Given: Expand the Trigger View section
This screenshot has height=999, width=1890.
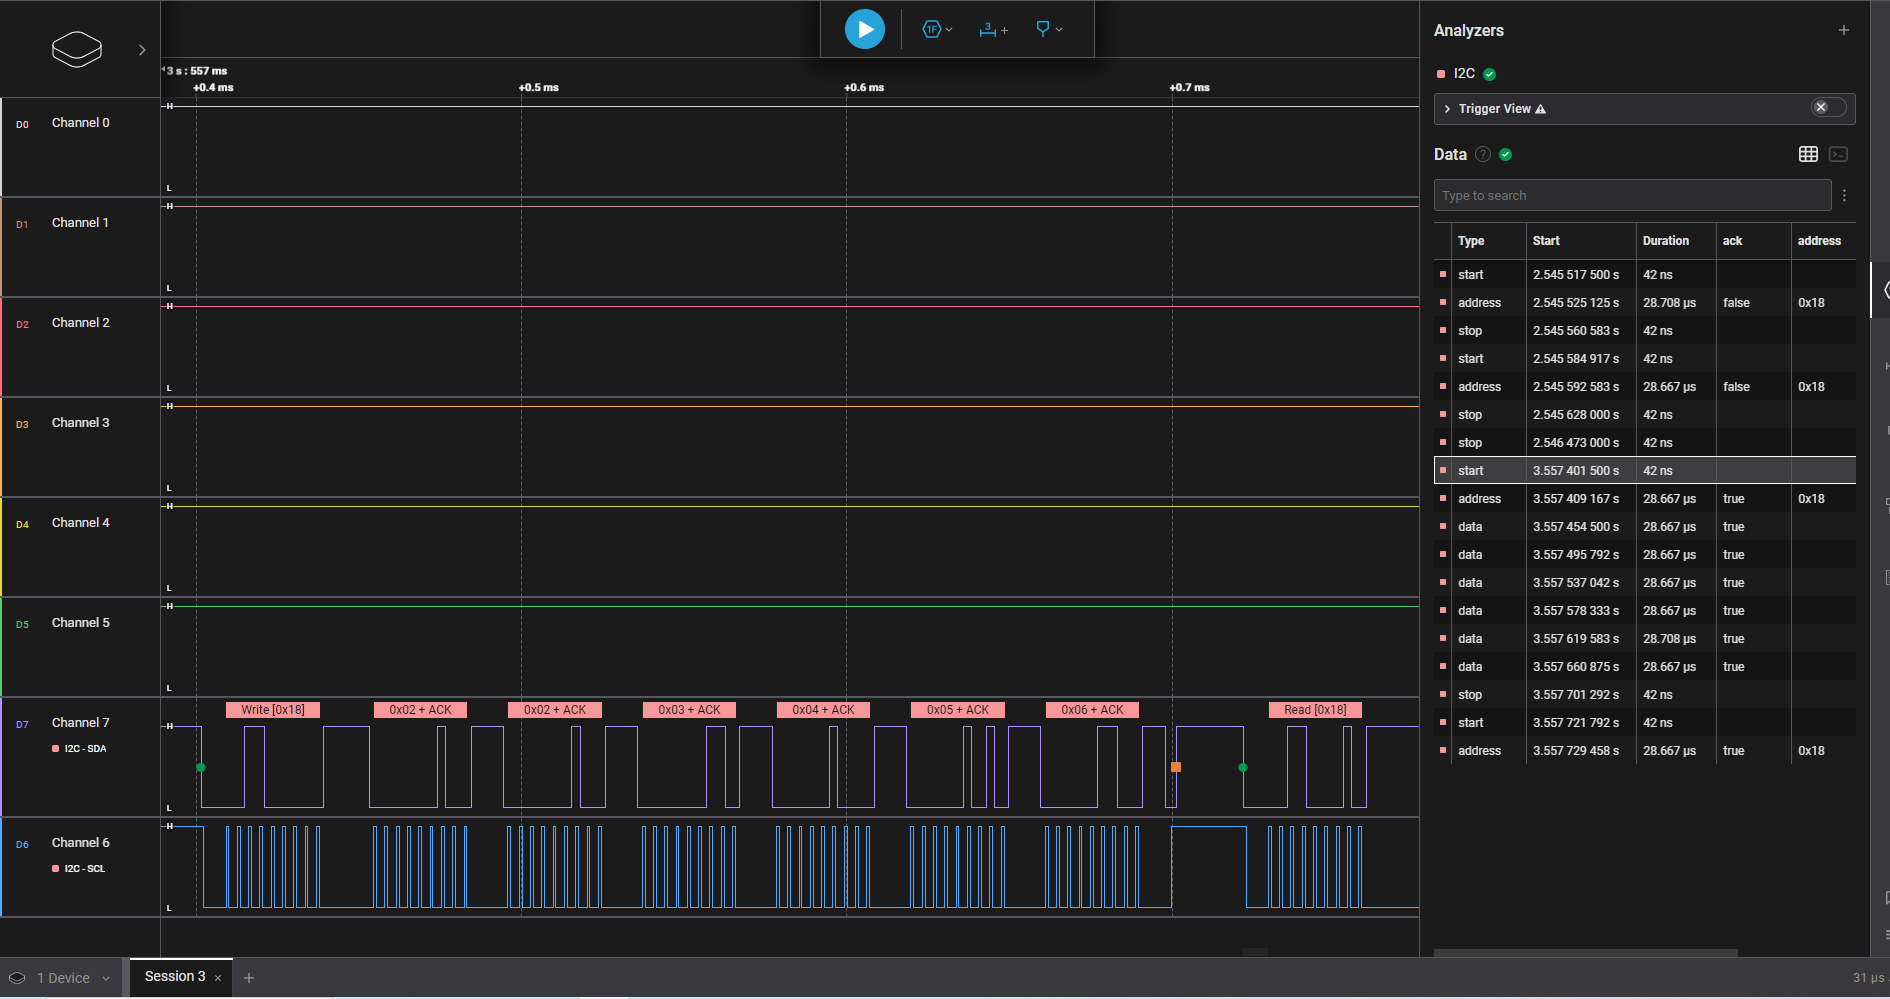Looking at the screenshot, I should coord(1447,109).
